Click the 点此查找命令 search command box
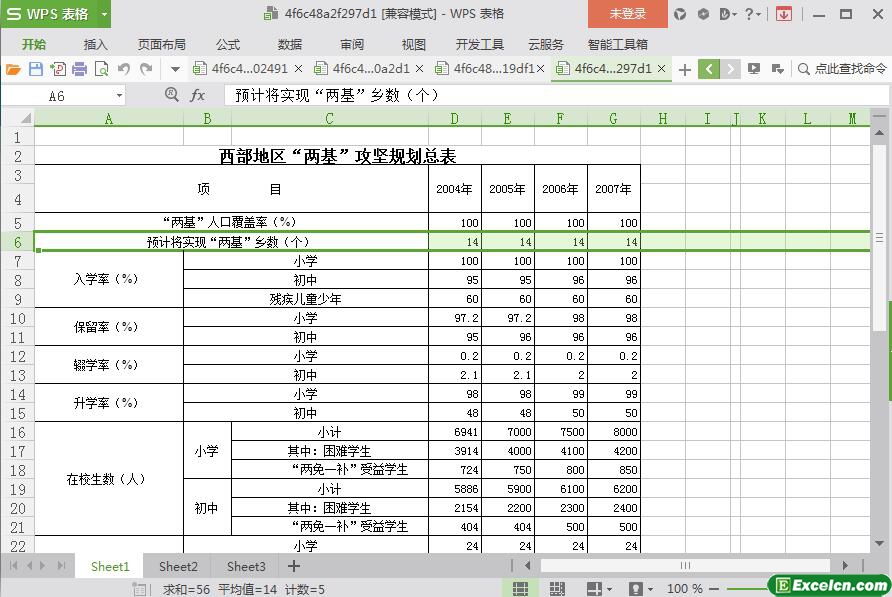The image size is (892, 597). [x=842, y=69]
